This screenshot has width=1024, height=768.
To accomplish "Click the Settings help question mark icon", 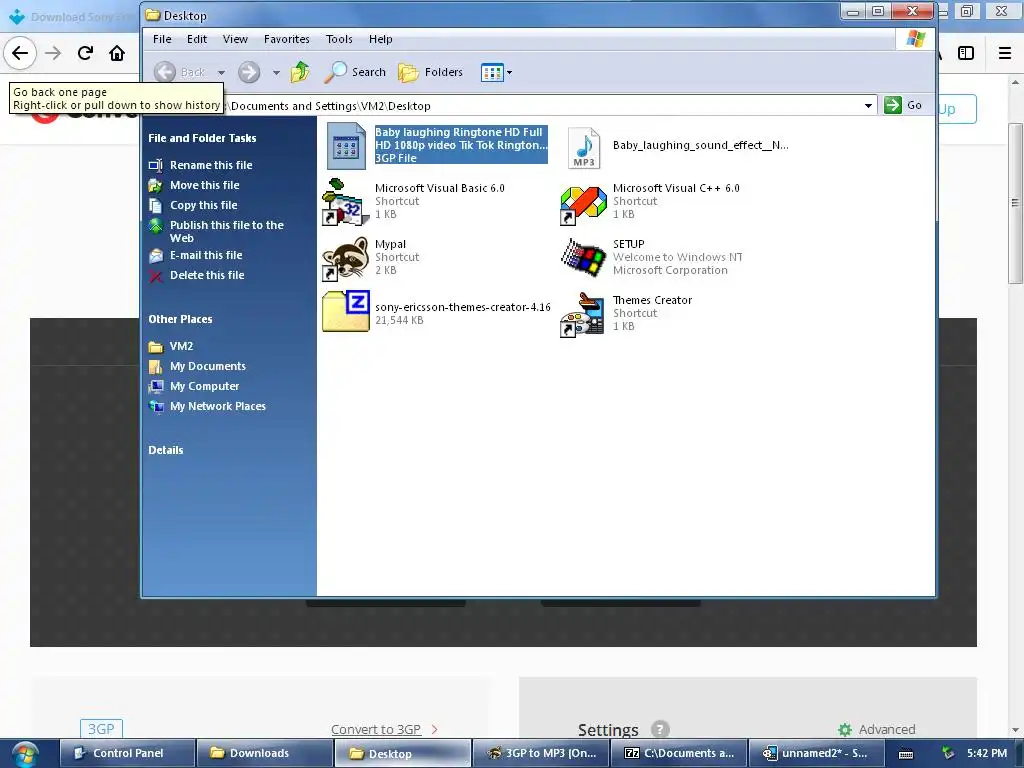I will click(x=660, y=729).
